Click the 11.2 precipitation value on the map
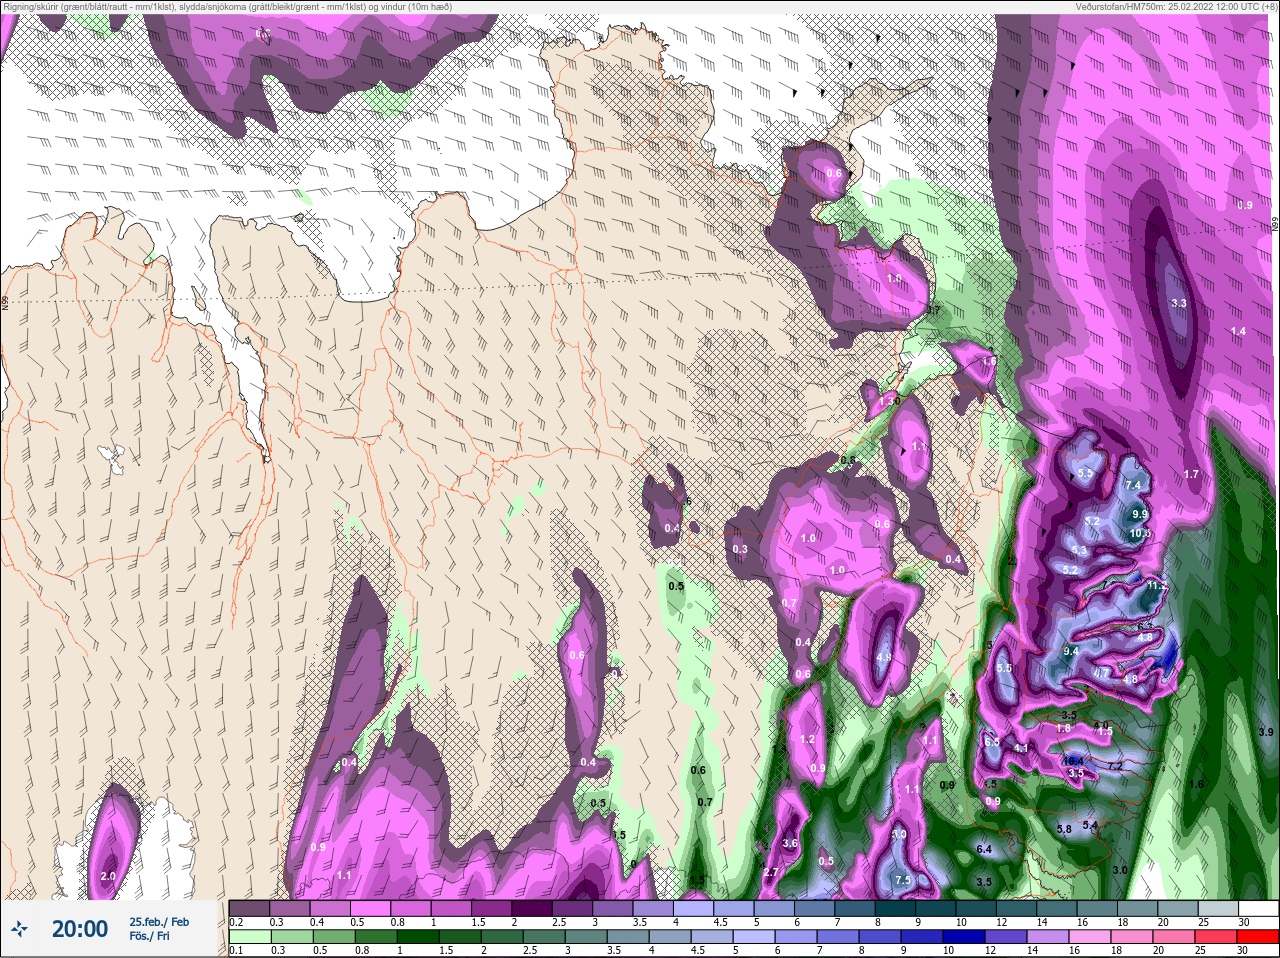The image size is (1280, 958). click(x=1157, y=585)
